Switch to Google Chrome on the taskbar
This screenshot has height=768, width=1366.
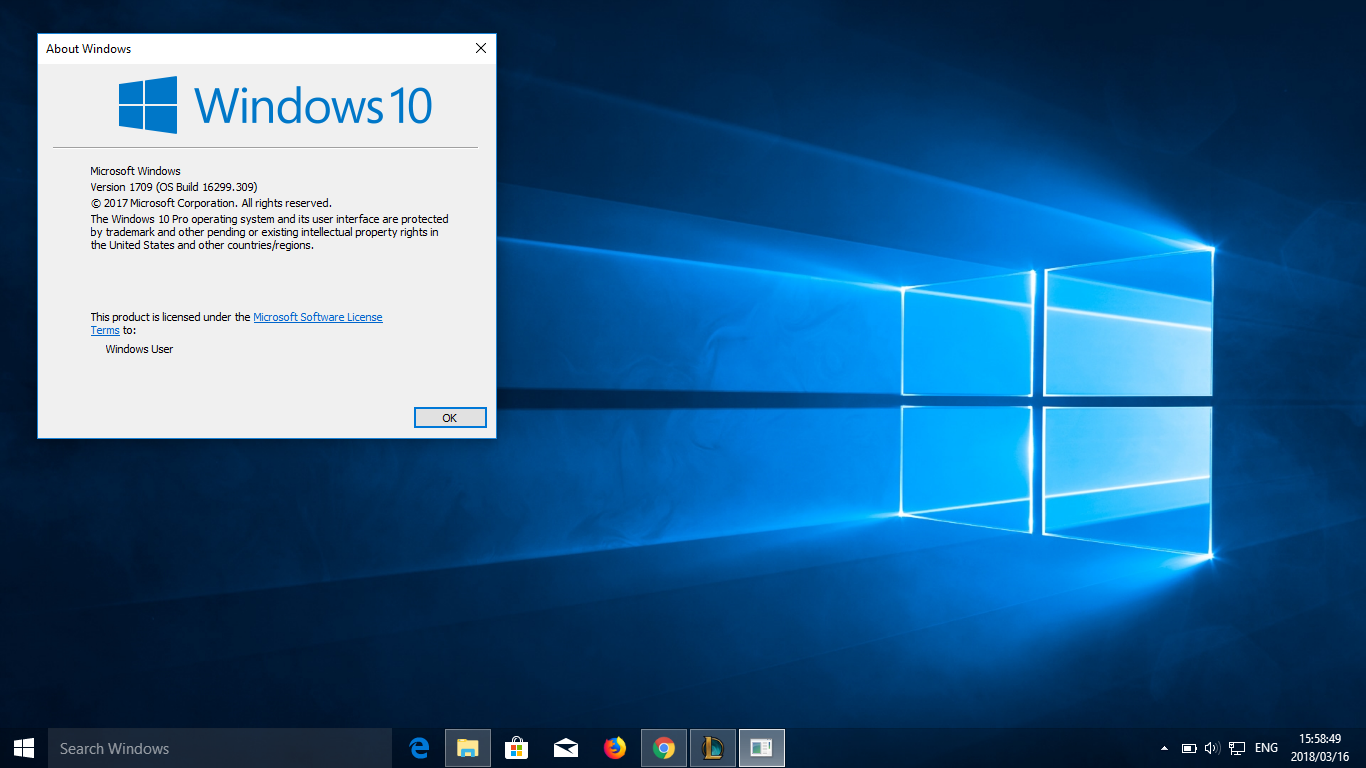(x=663, y=748)
